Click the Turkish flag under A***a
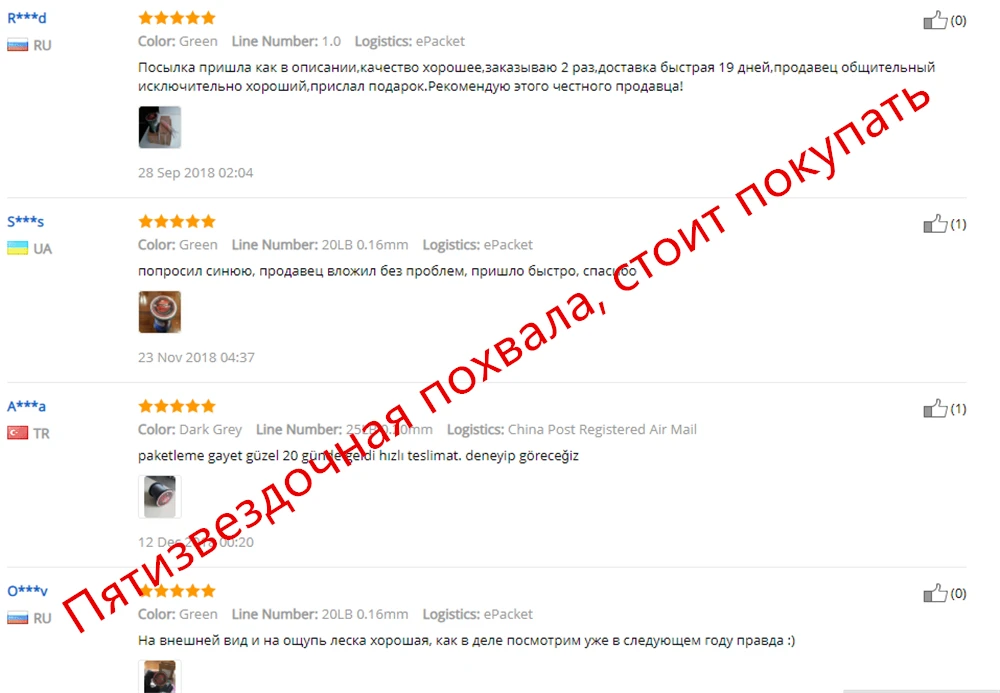The image size is (1000, 693). [17, 433]
